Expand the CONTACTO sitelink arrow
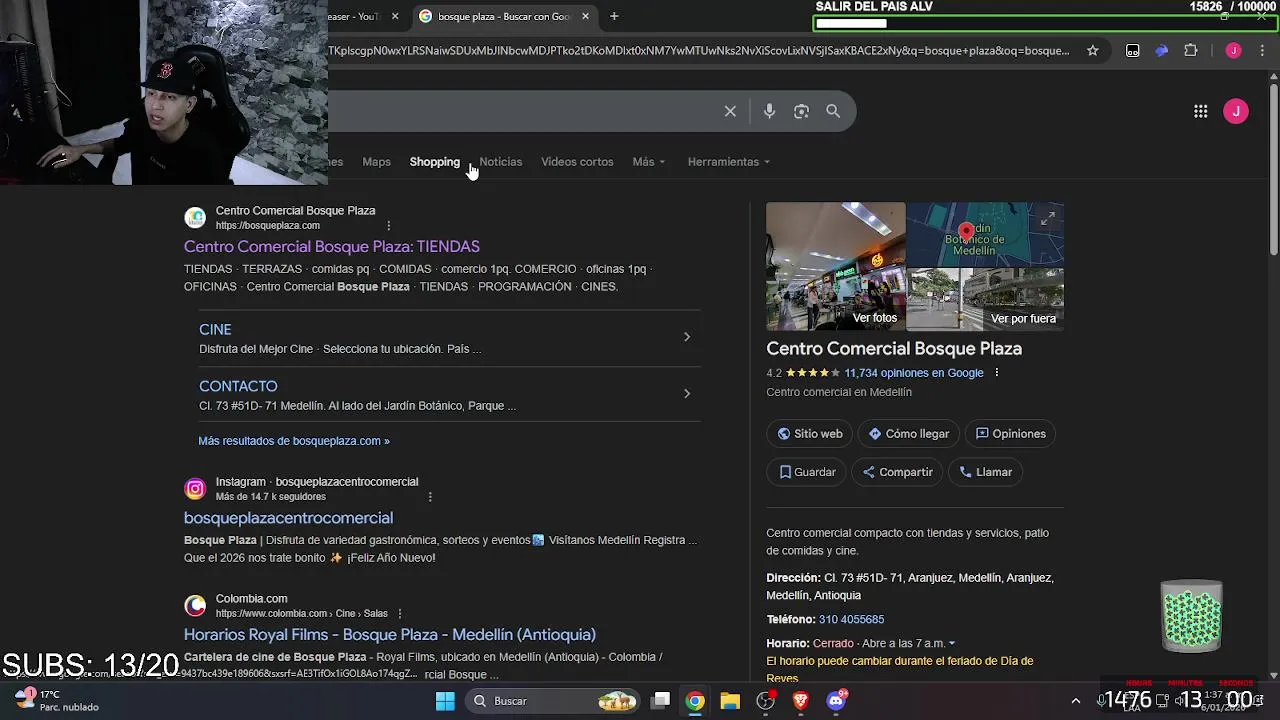Screen dimensions: 1280x720 click(687, 393)
